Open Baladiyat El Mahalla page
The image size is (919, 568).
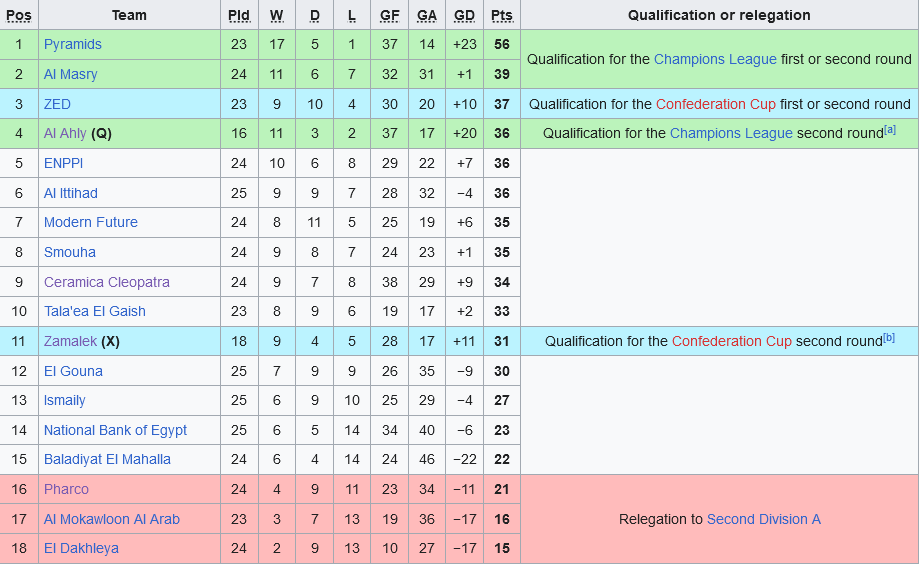point(107,459)
